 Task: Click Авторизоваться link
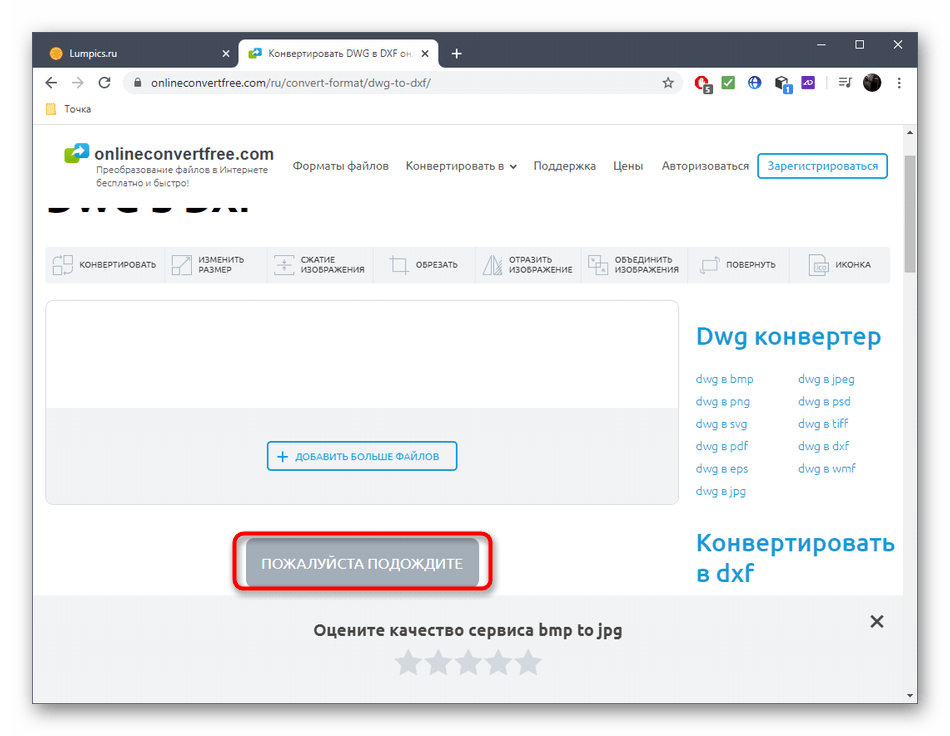705,166
